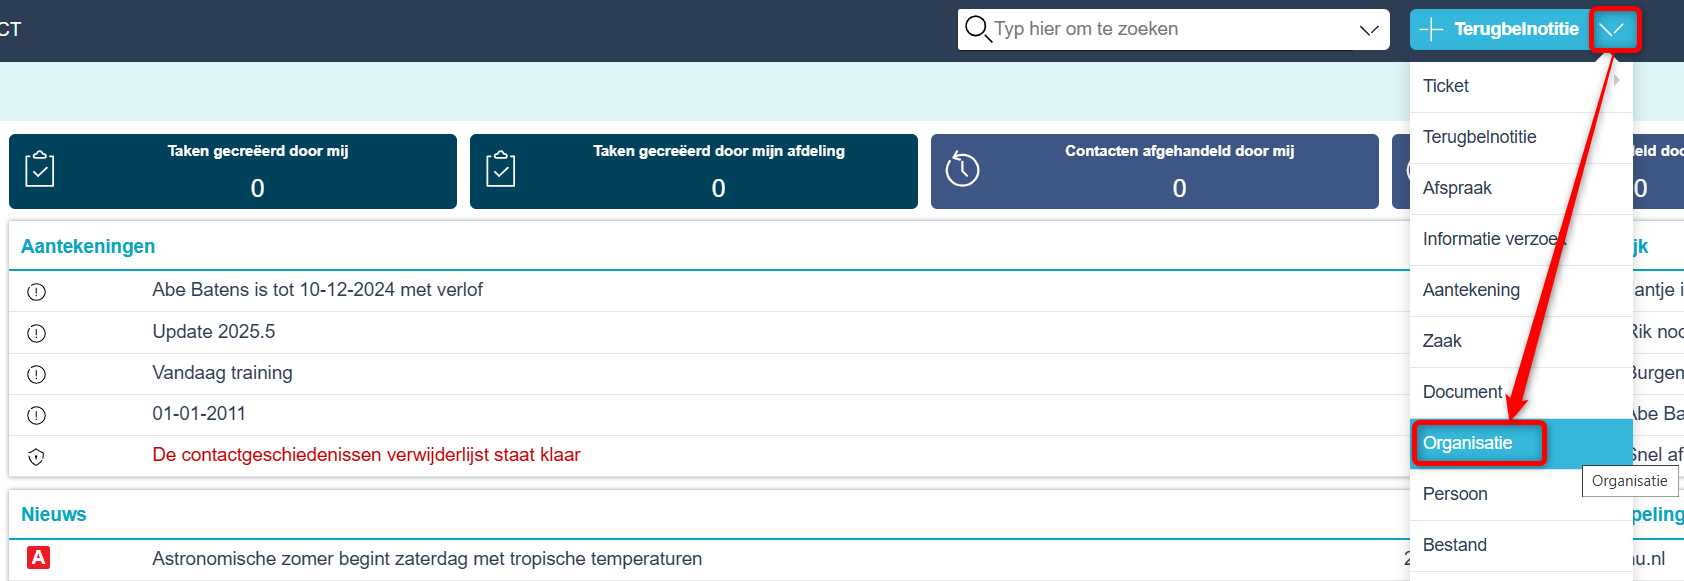The width and height of the screenshot is (1684, 581).
Task: Click clipboard icon in Taken gecreëerd door mij
Action: pyautogui.click(x=40, y=170)
